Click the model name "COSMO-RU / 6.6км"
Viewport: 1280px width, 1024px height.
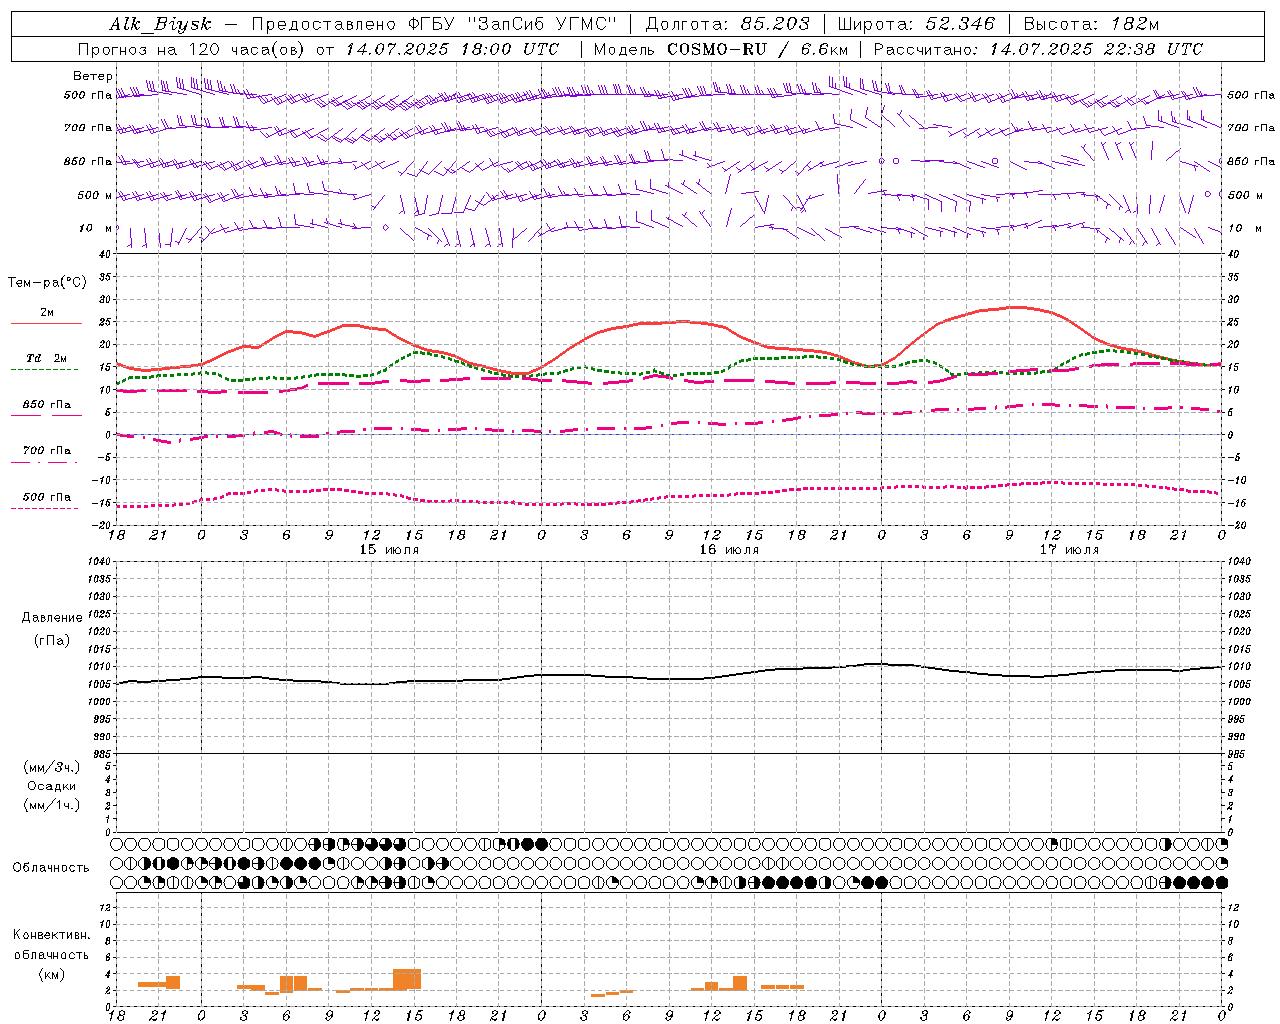point(757,49)
